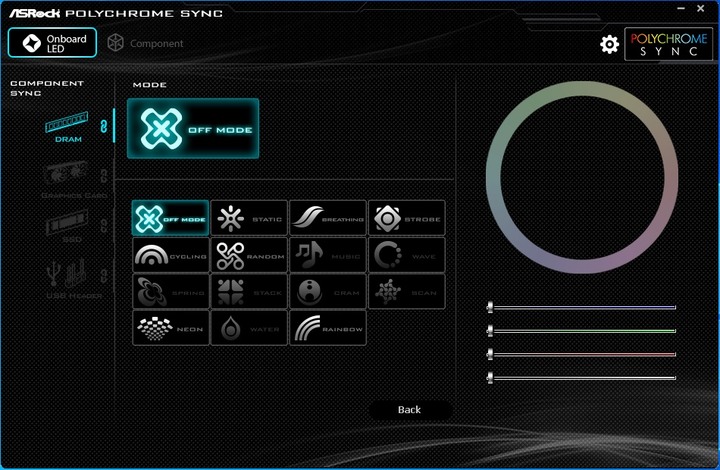Choose the Cram lighting mode
The width and height of the screenshot is (720, 470).
pos(328,291)
